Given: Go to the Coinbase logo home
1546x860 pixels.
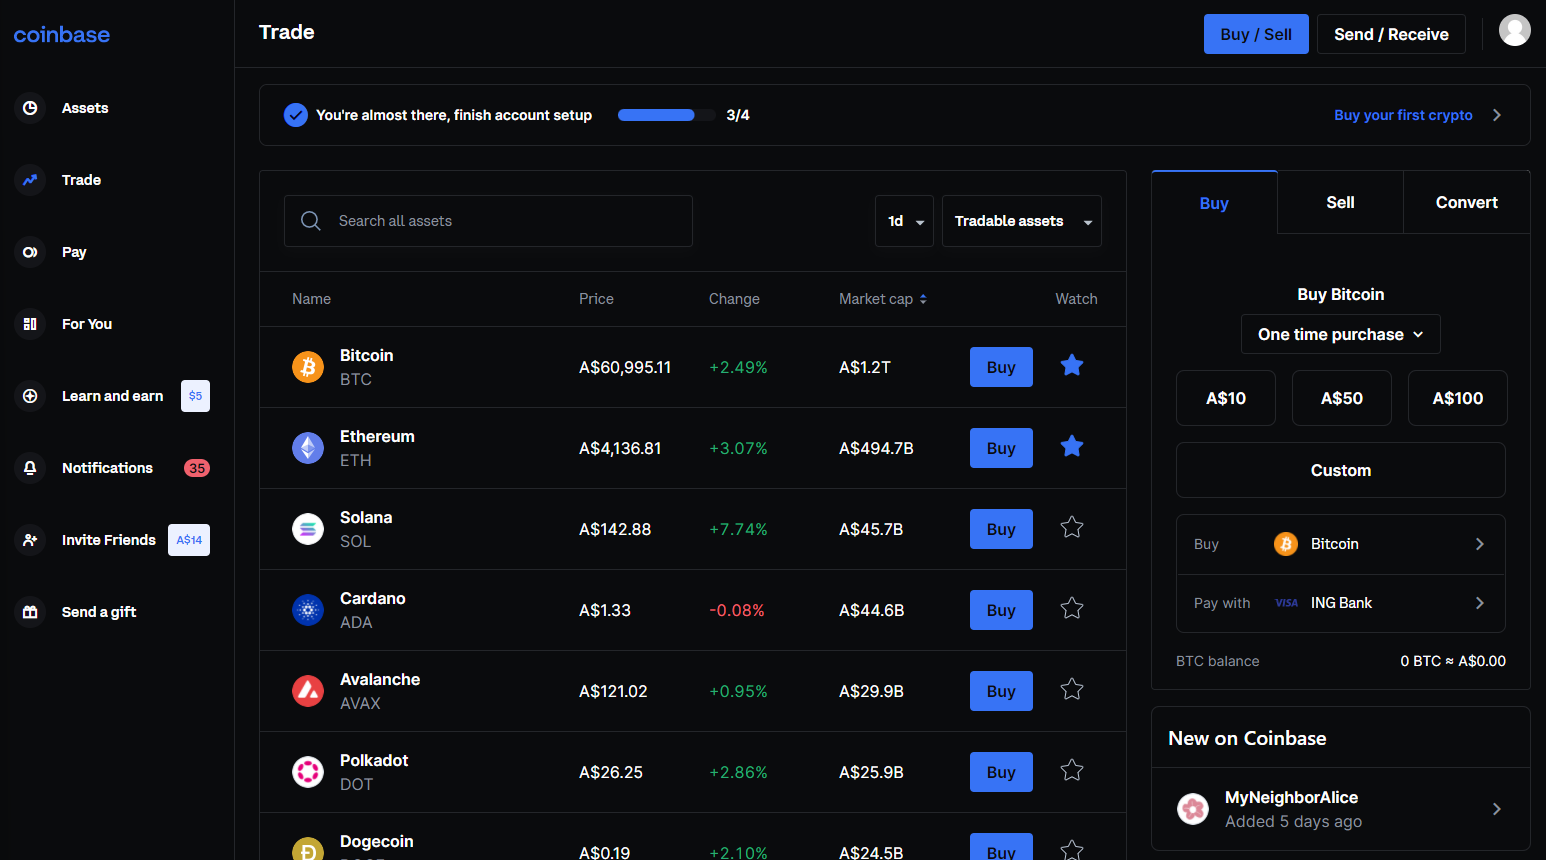Looking at the screenshot, I should coord(62,34).
